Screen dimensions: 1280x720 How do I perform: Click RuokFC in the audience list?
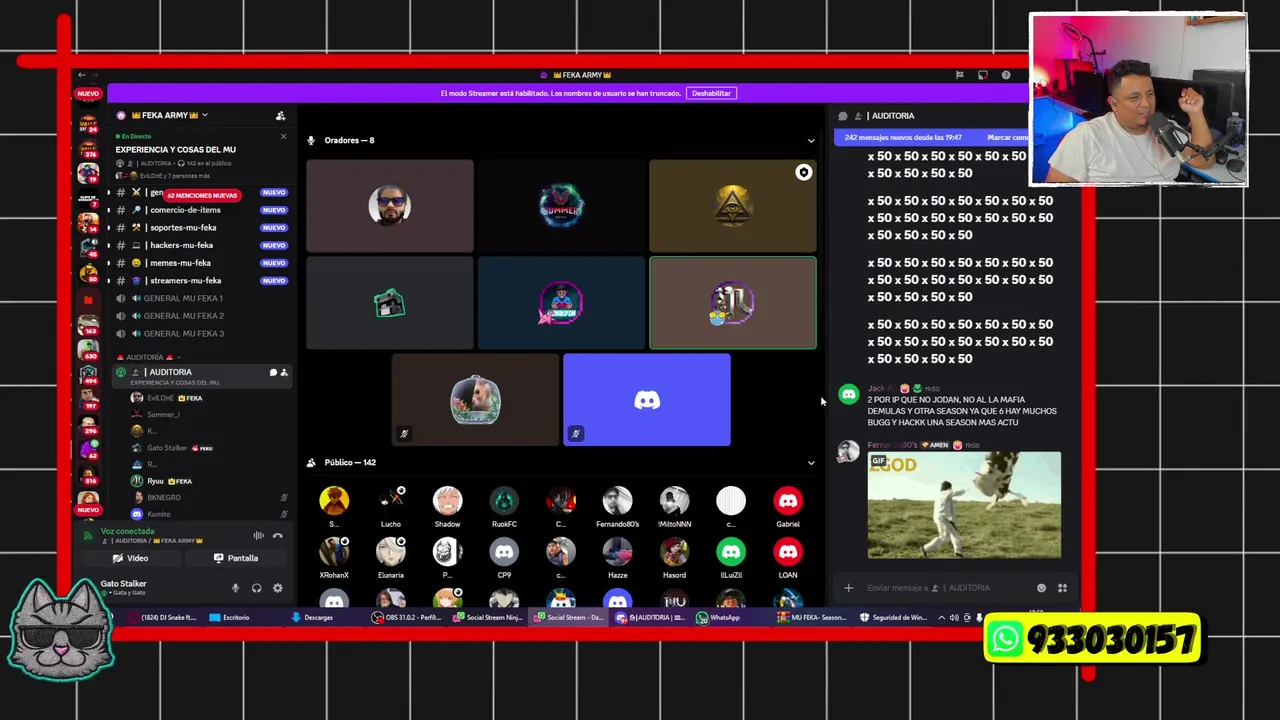504,507
